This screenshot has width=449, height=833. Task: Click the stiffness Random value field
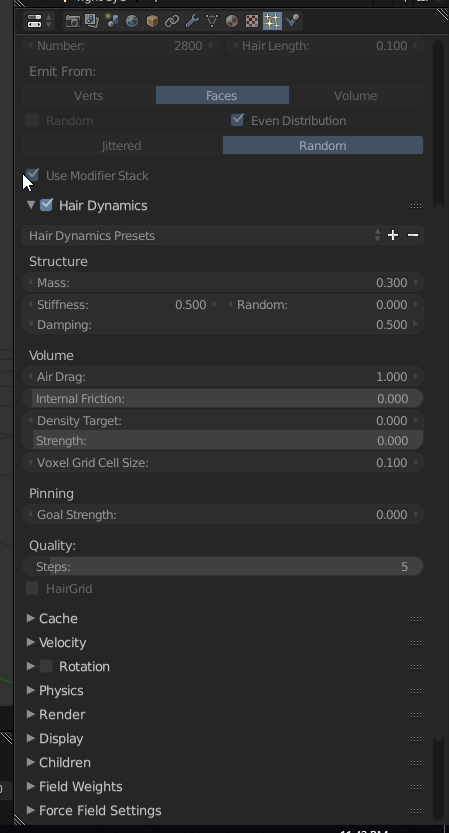point(323,304)
